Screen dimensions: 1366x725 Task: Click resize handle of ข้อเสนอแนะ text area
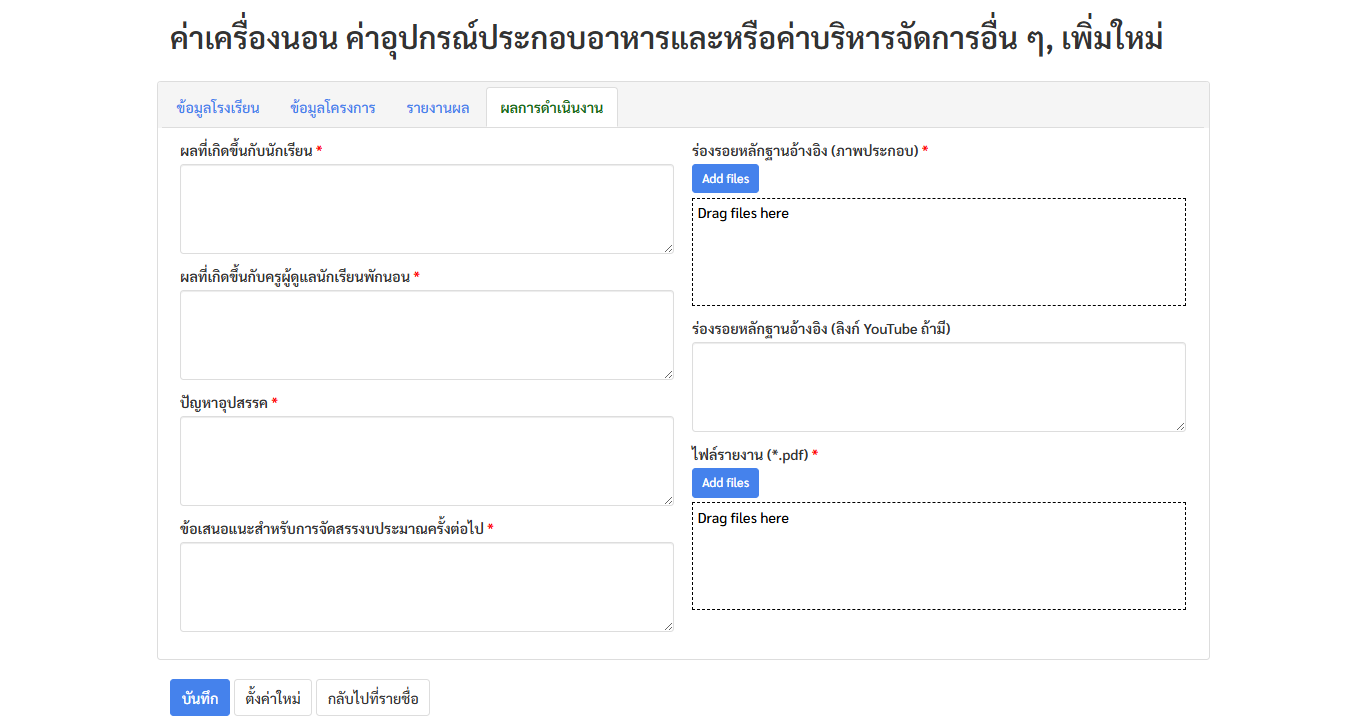point(668,626)
